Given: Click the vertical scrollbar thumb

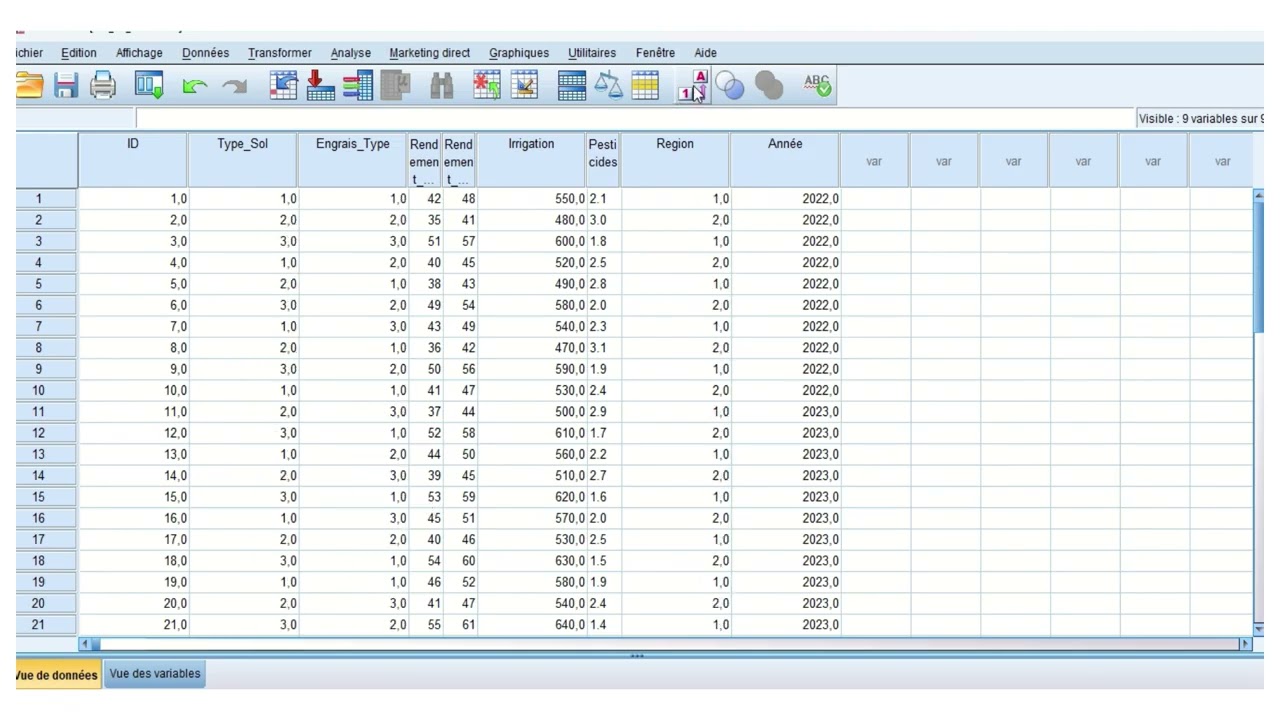Looking at the screenshot, I should (x=1258, y=266).
